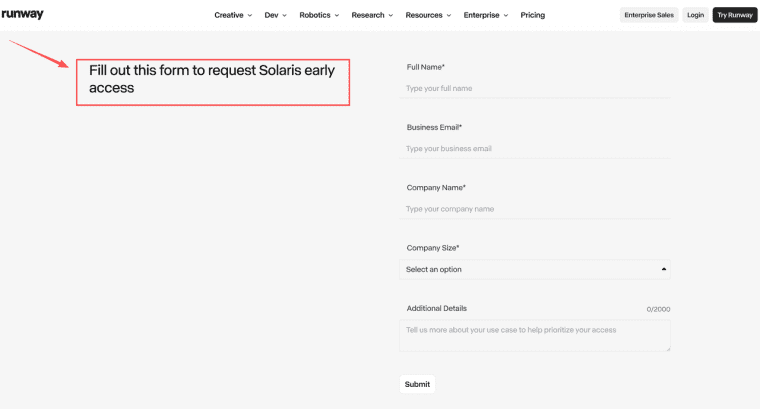Viewport: 760px width, 409px height.
Task: Click the Enterprise Sales button
Action: [x=649, y=15]
